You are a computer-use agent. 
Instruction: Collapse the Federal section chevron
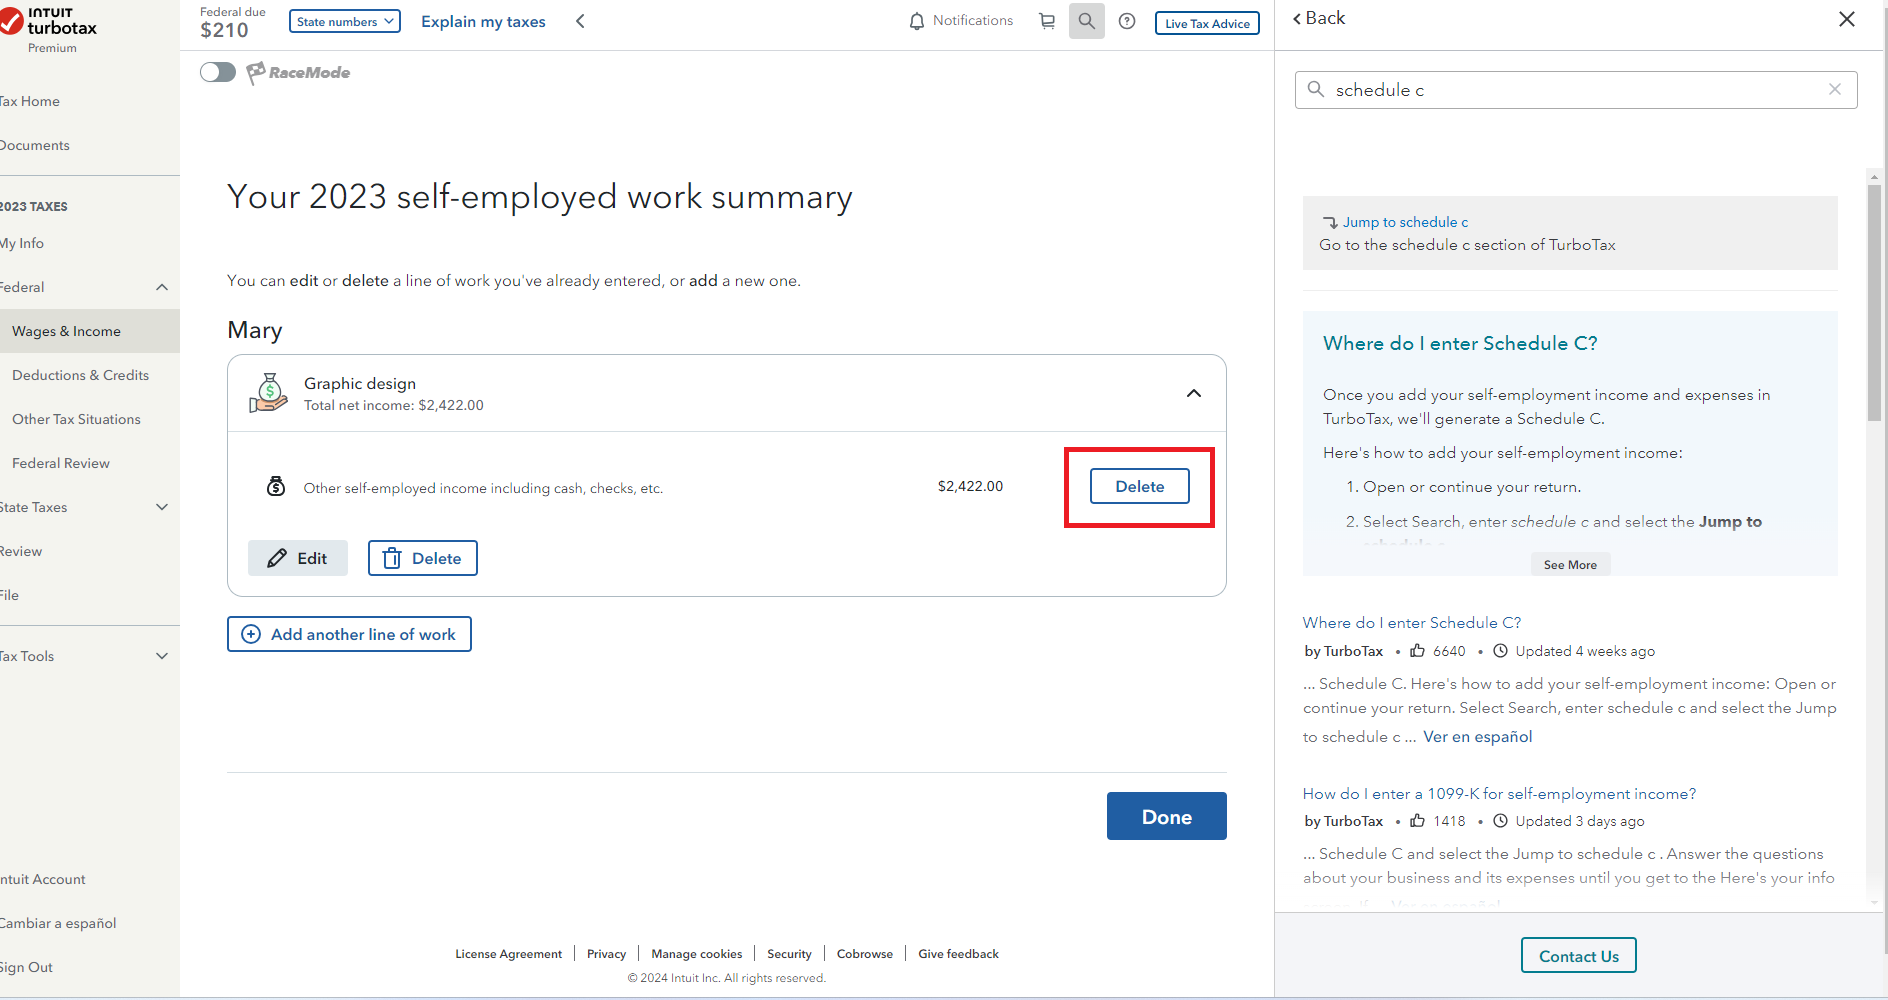[162, 287]
